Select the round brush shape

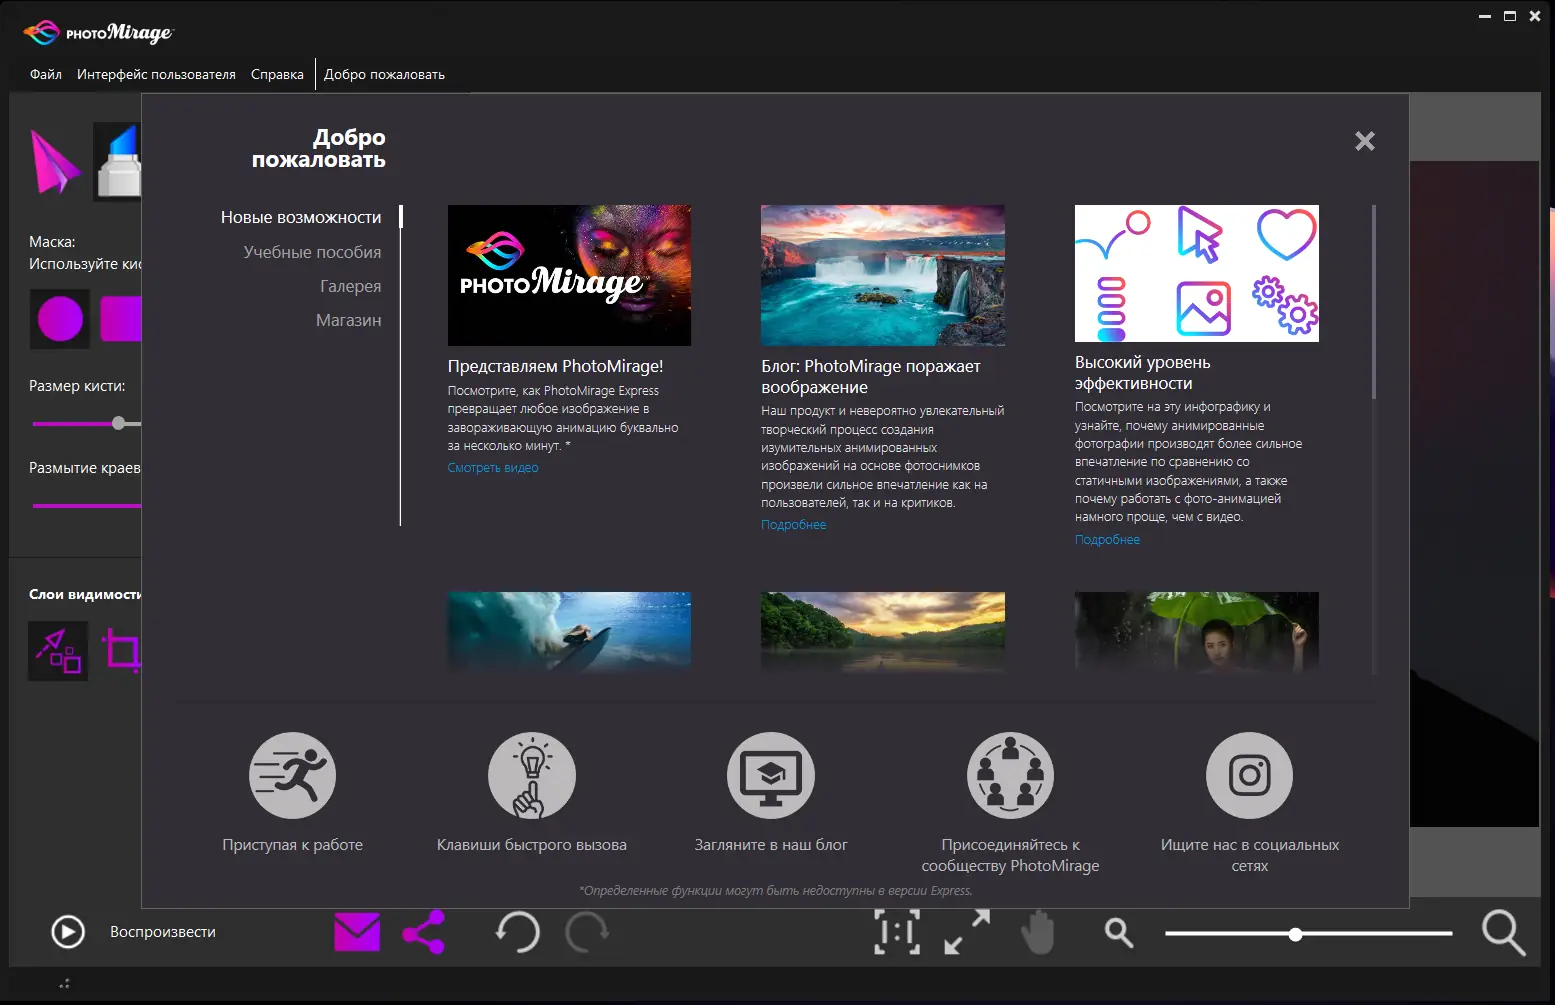[x=60, y=319]
